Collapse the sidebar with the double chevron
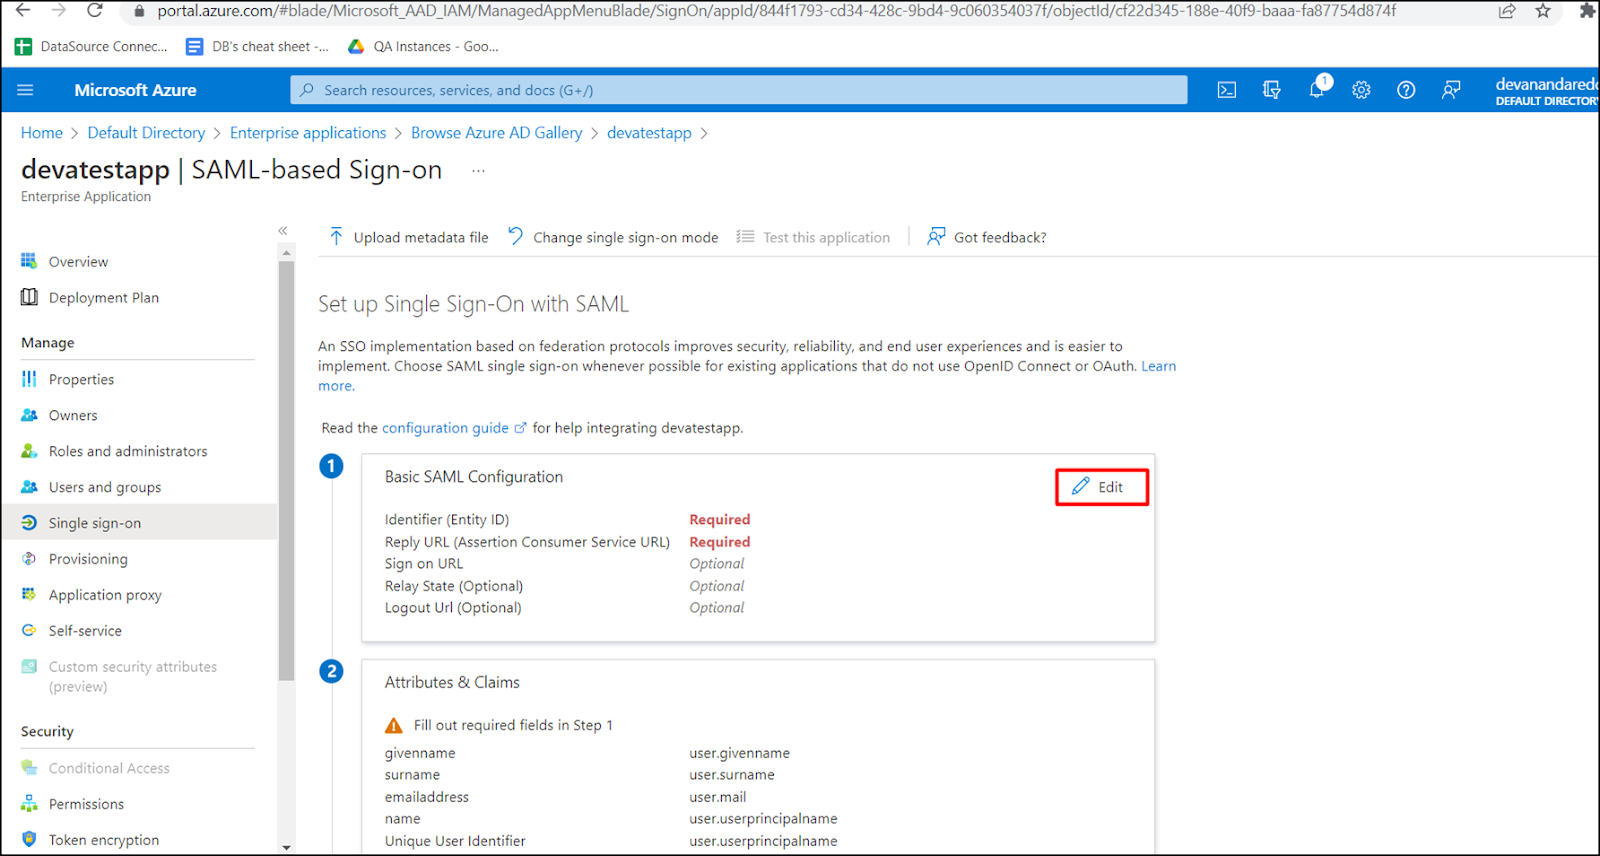The image size is (1600, 856). click(x=283, y=231)
